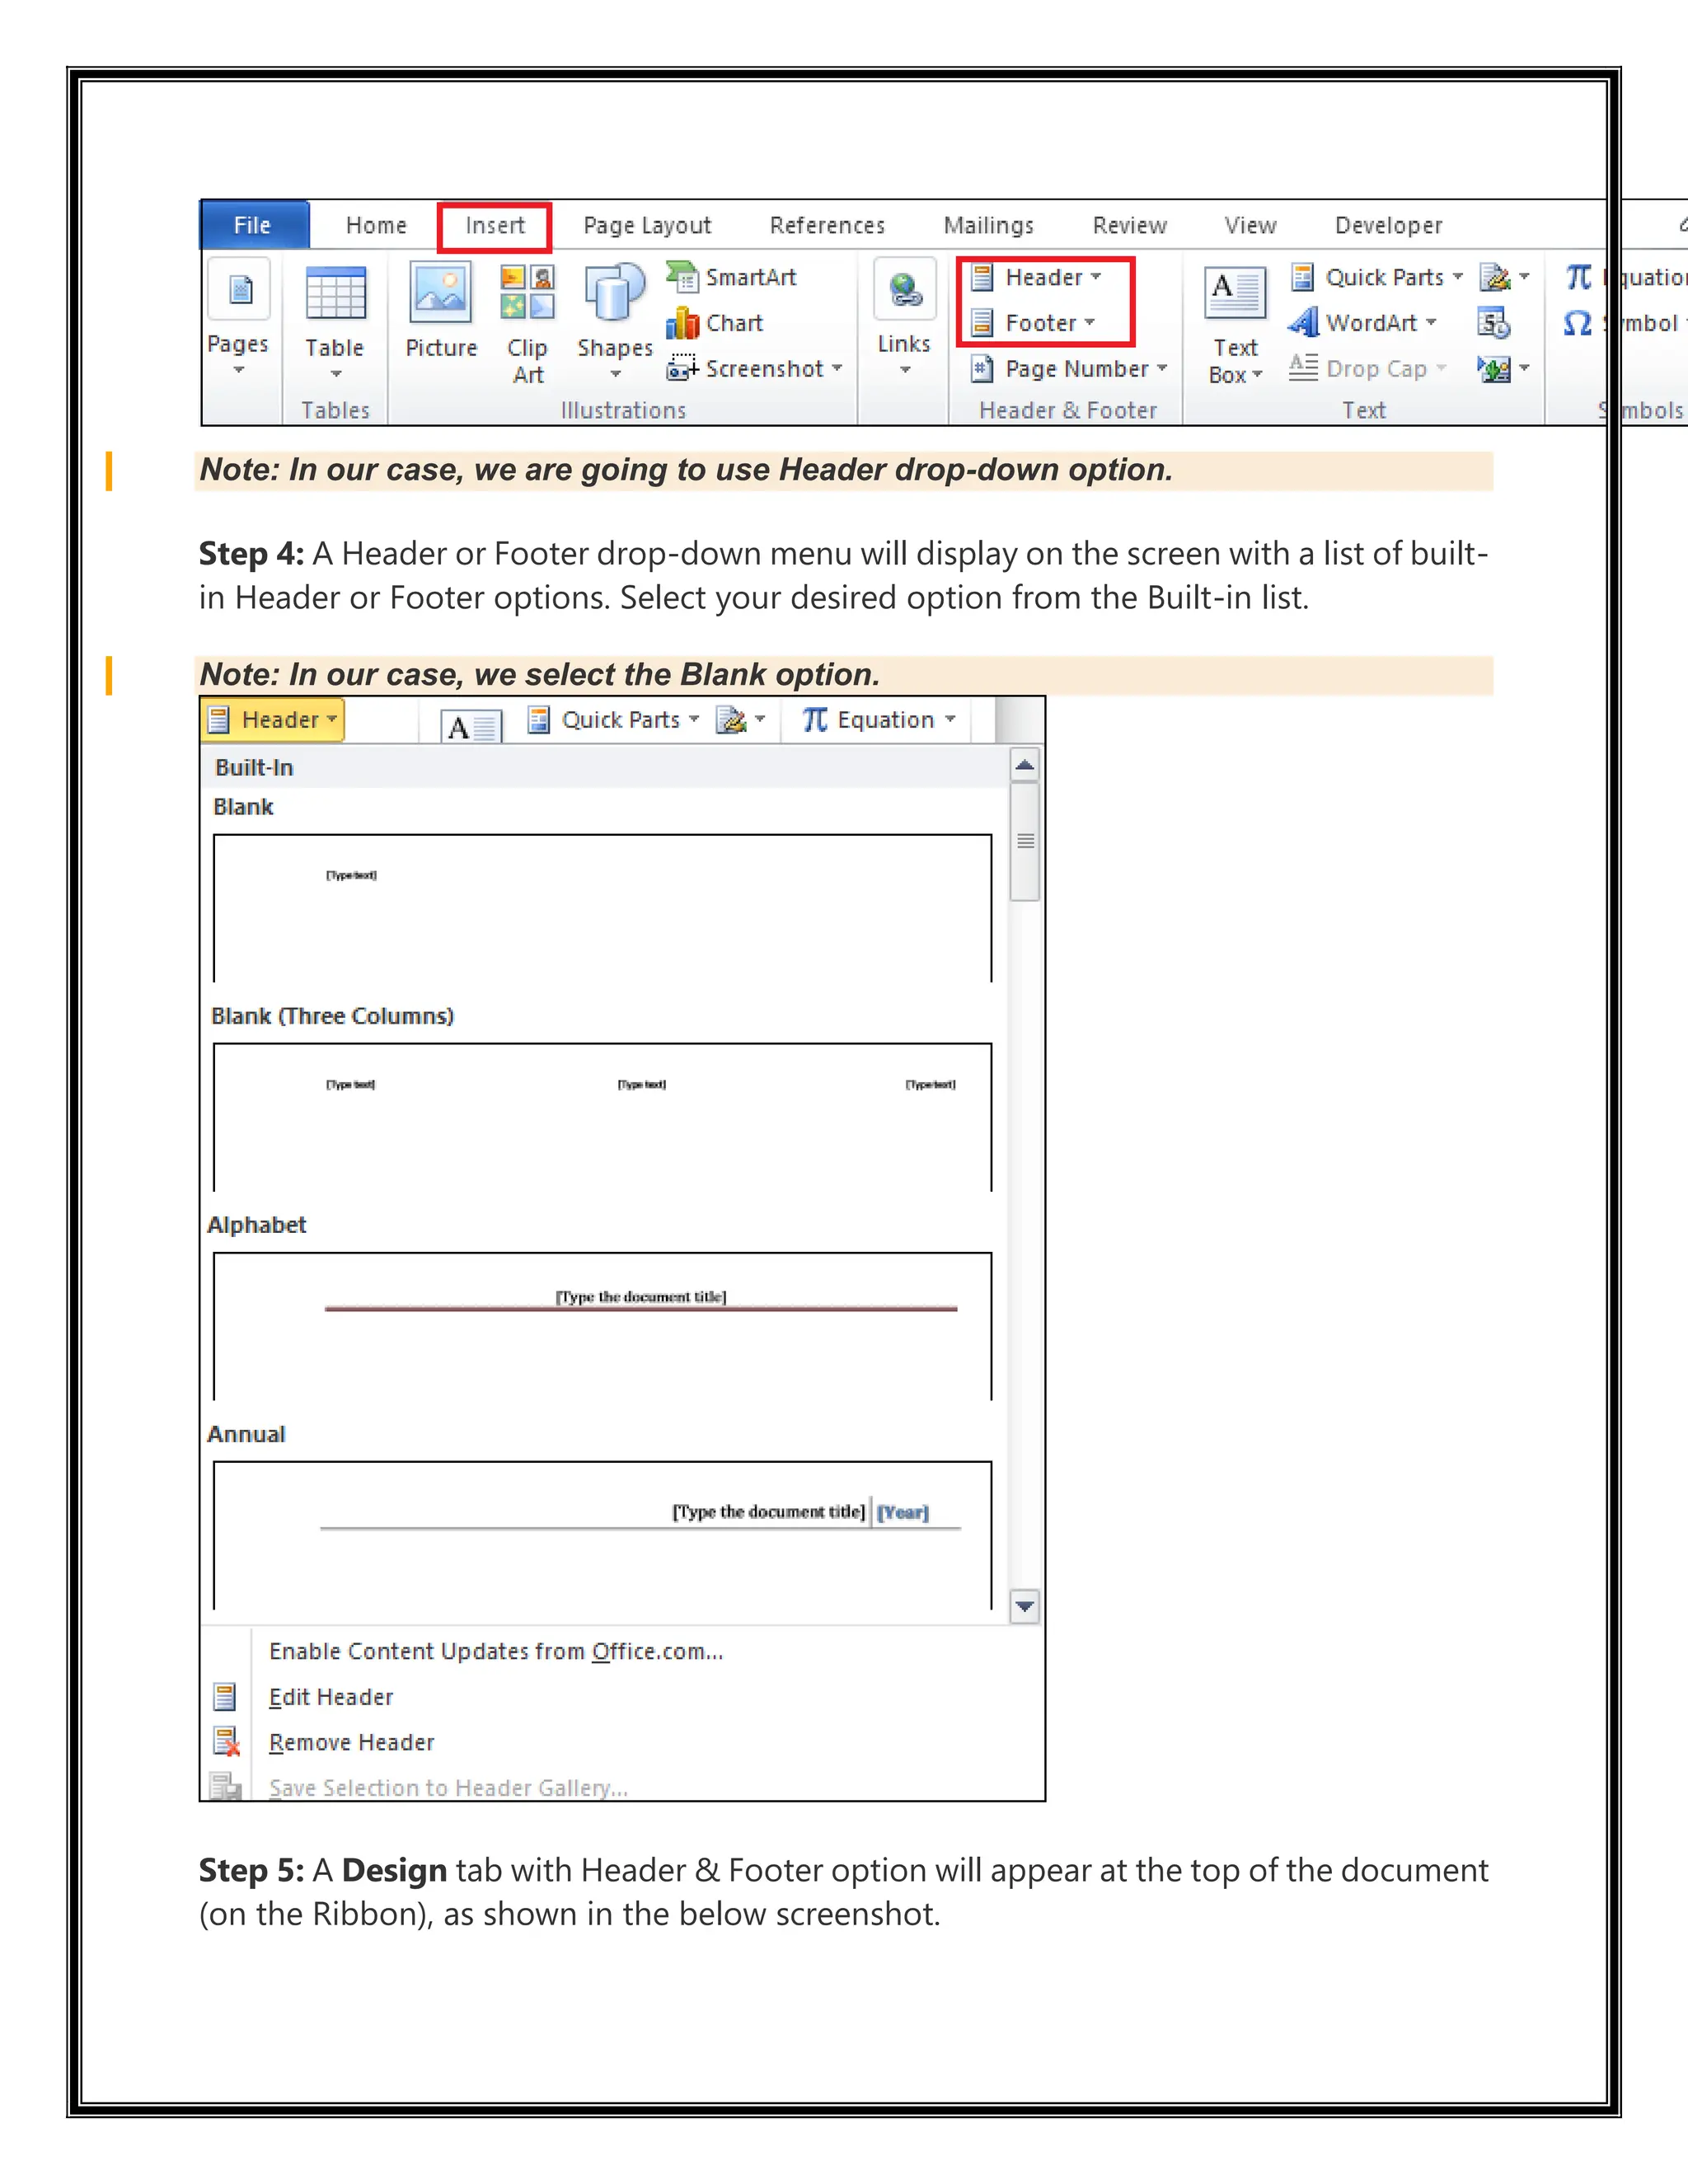Screen dimensions: 1688x2184
Task: Choose the Alphabet header thumbnail
Action: pyautogui.click(x=602, y=1326)
